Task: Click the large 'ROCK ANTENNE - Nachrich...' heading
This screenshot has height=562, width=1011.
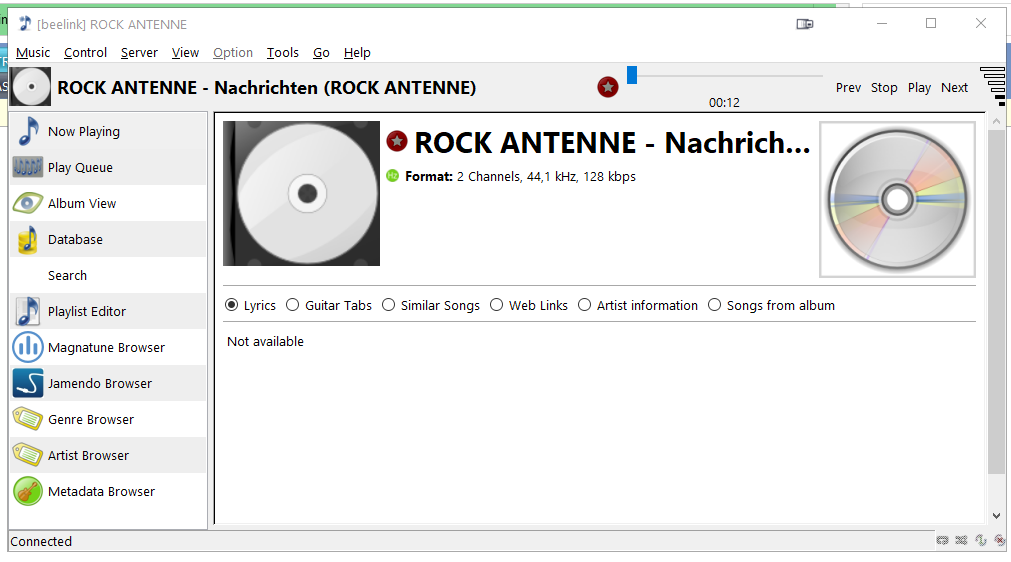Action: click(612, 142)
